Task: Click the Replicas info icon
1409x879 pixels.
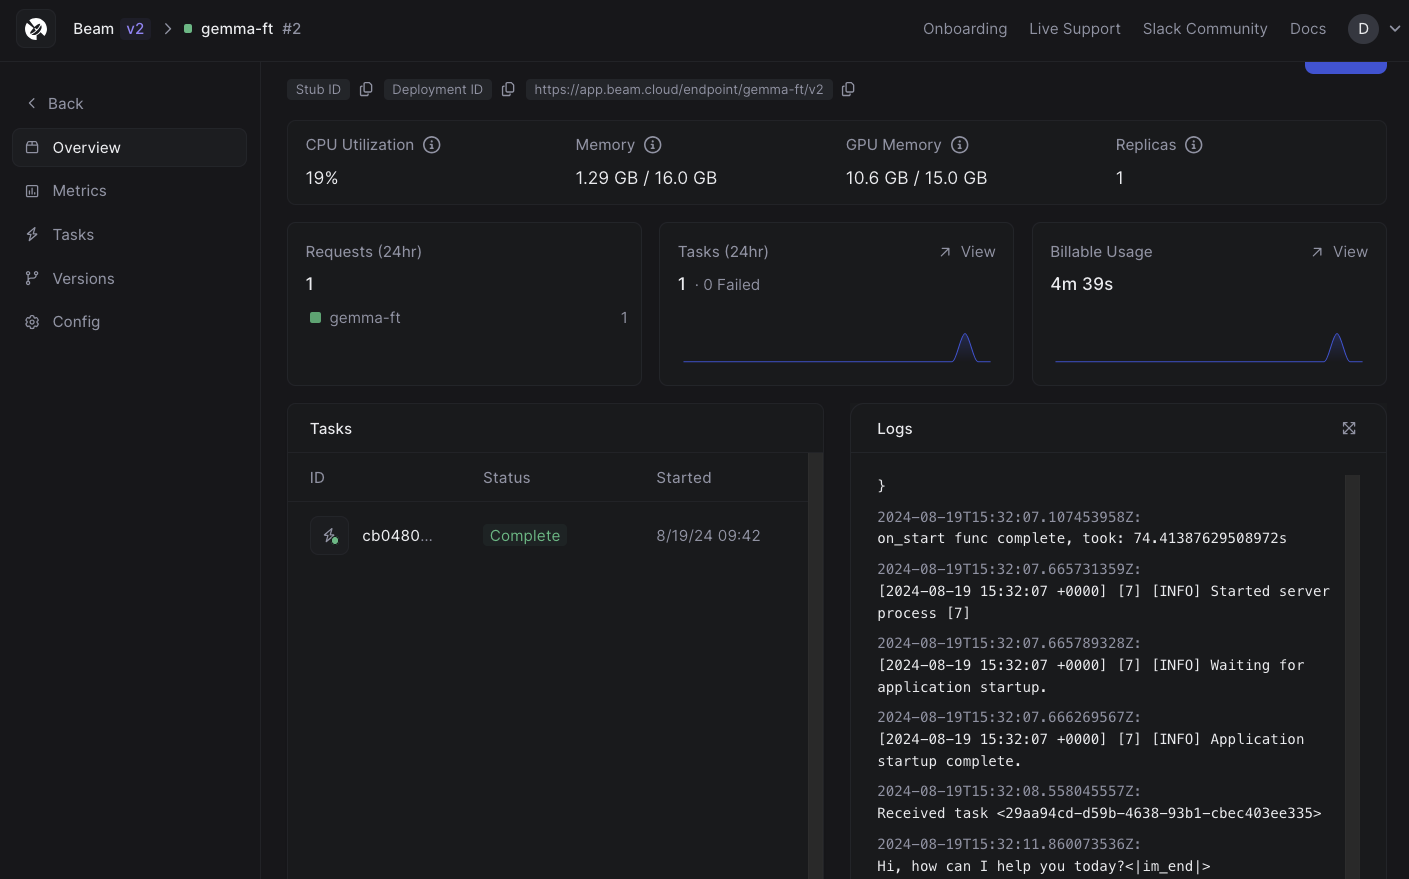Action: pos(1193,145)
